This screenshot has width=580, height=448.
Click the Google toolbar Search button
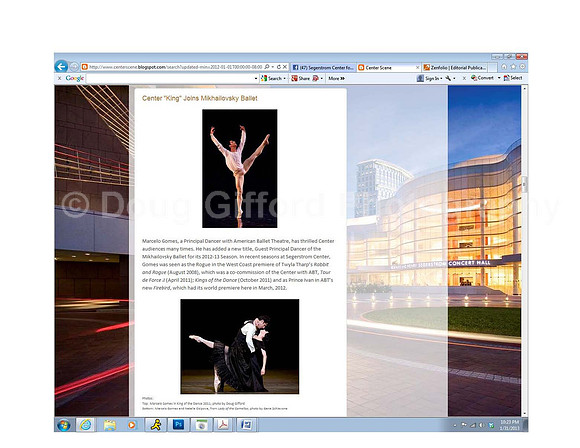[272, 78]
